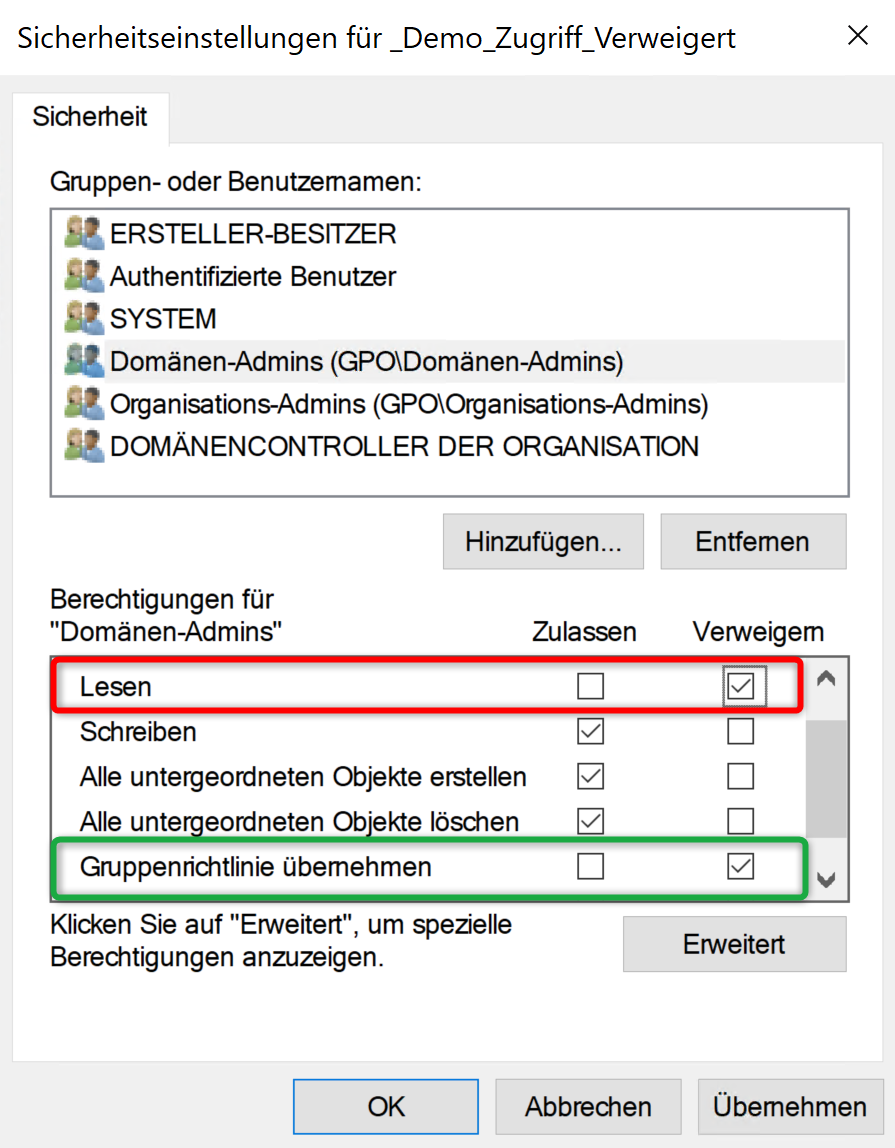The height and width of the screenshot is (1148, 895).
Task: Click the Authentifizierte Benutzer group icon
Action: 84,275
